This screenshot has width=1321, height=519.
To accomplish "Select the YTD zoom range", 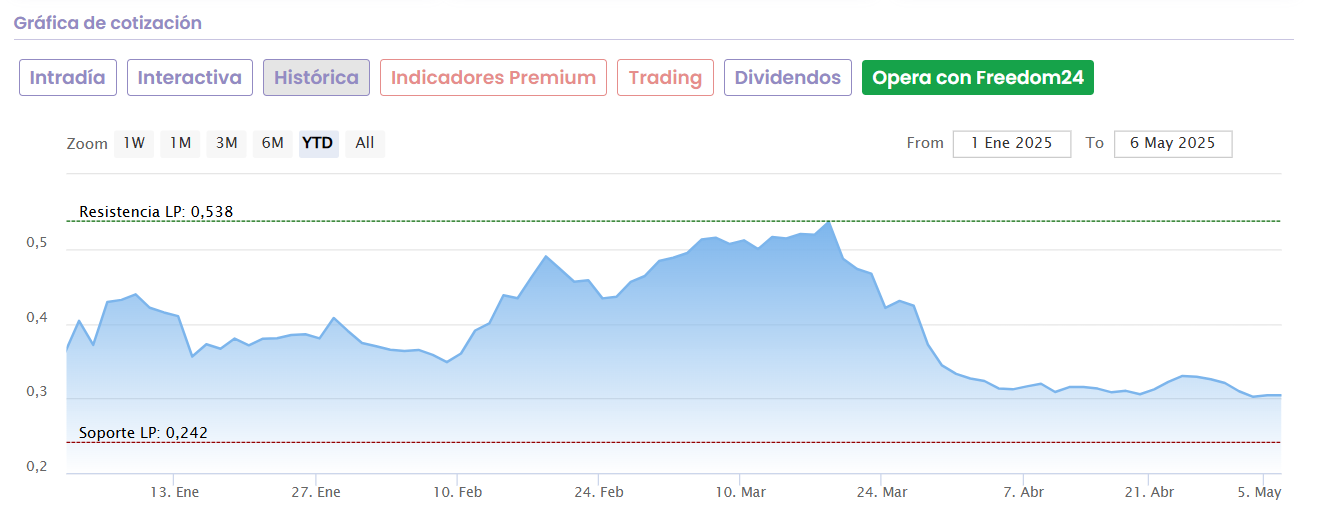I will 319,143.
